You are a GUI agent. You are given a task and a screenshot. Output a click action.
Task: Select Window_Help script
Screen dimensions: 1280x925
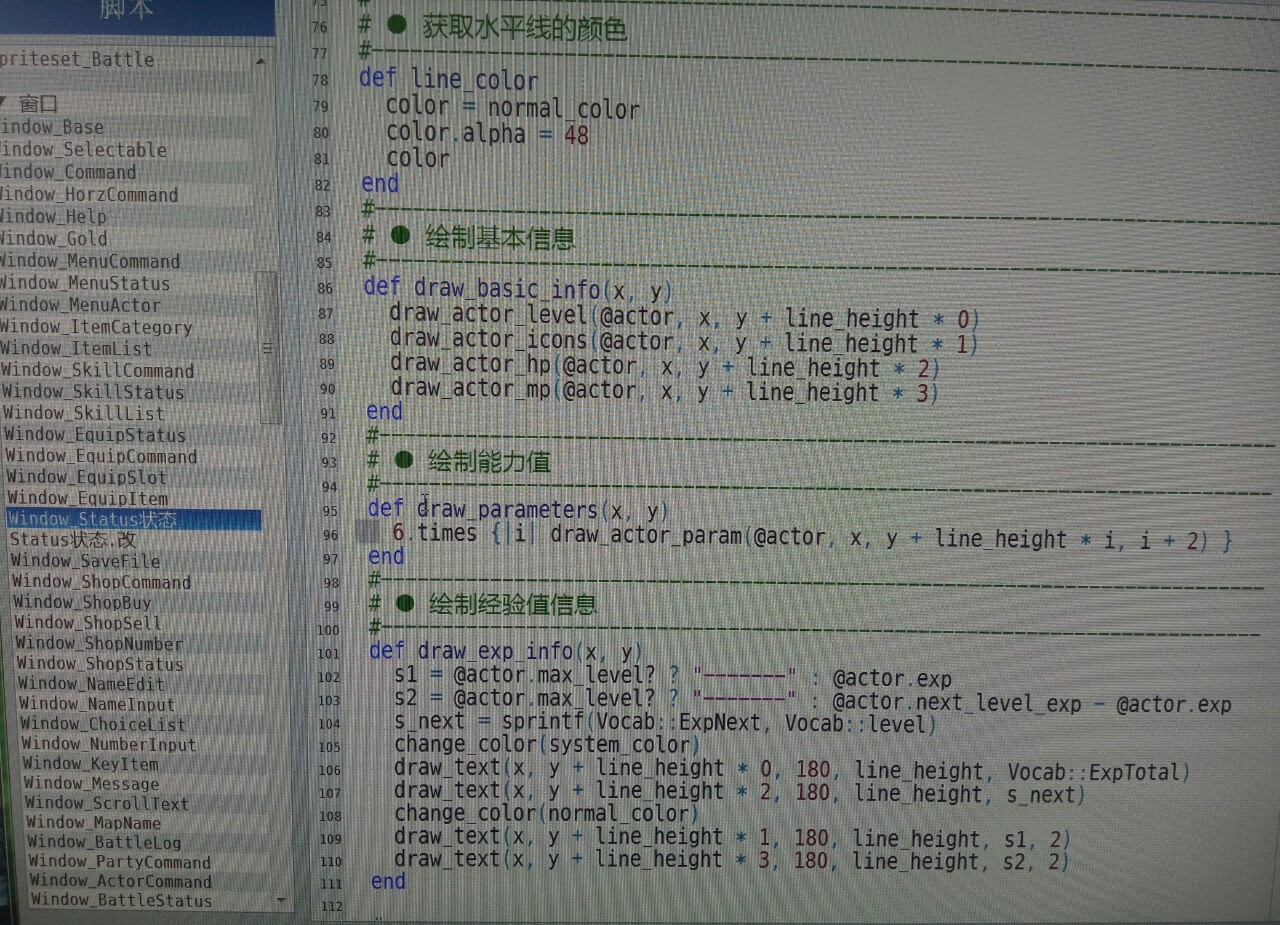[x=53, y=216]
